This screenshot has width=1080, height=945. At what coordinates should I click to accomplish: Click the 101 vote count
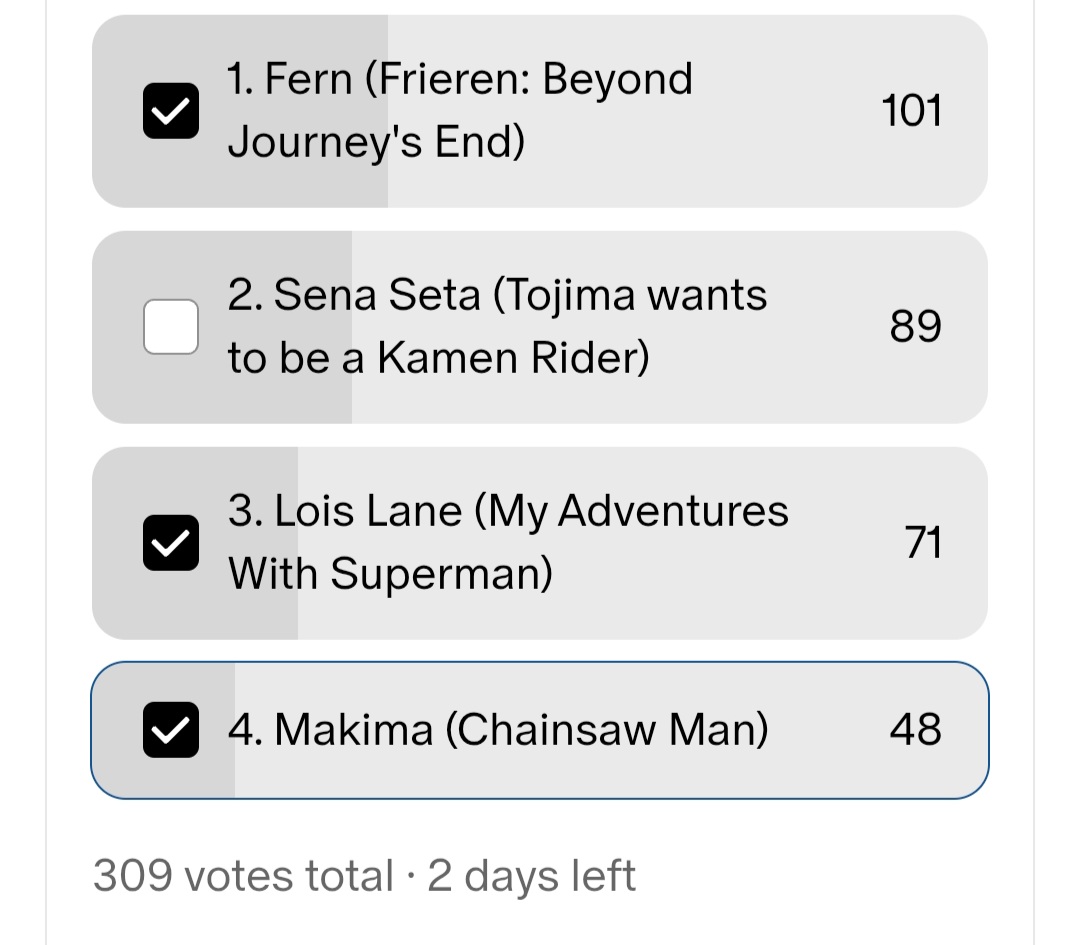click(911, 110)
